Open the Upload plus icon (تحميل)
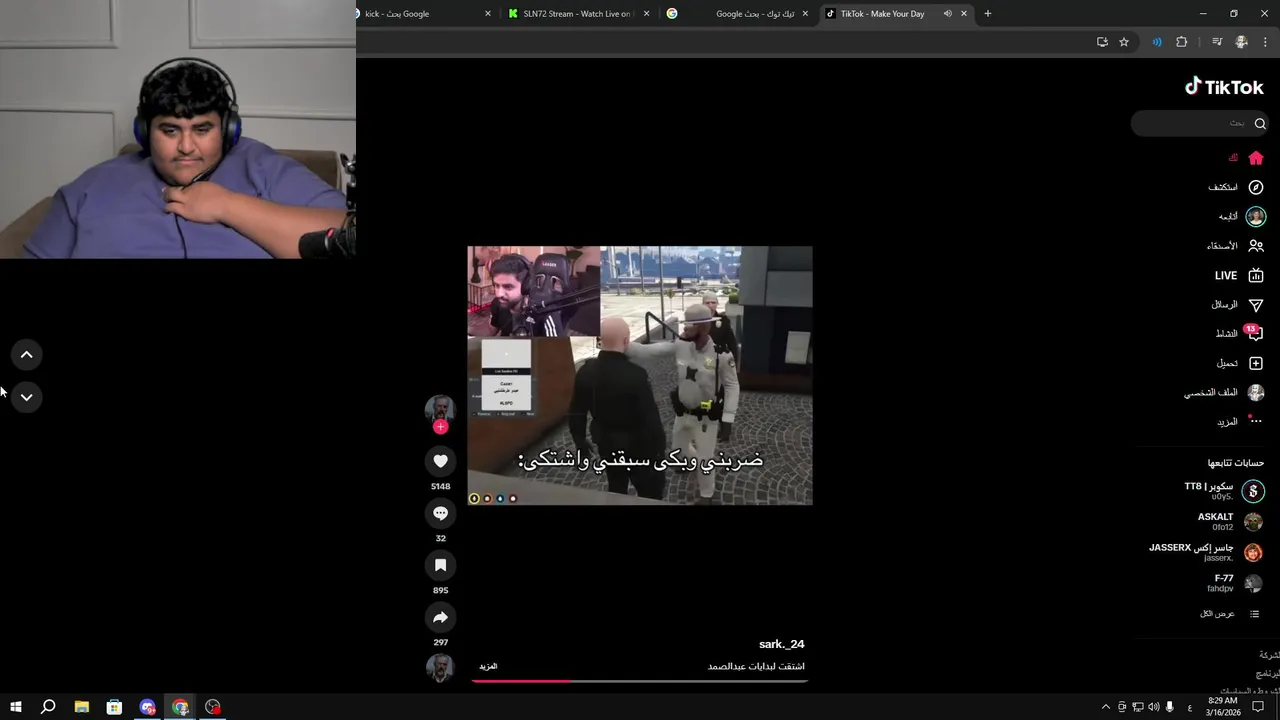Viewport: 1280px width, 720px height. [x=1256, y=363]
